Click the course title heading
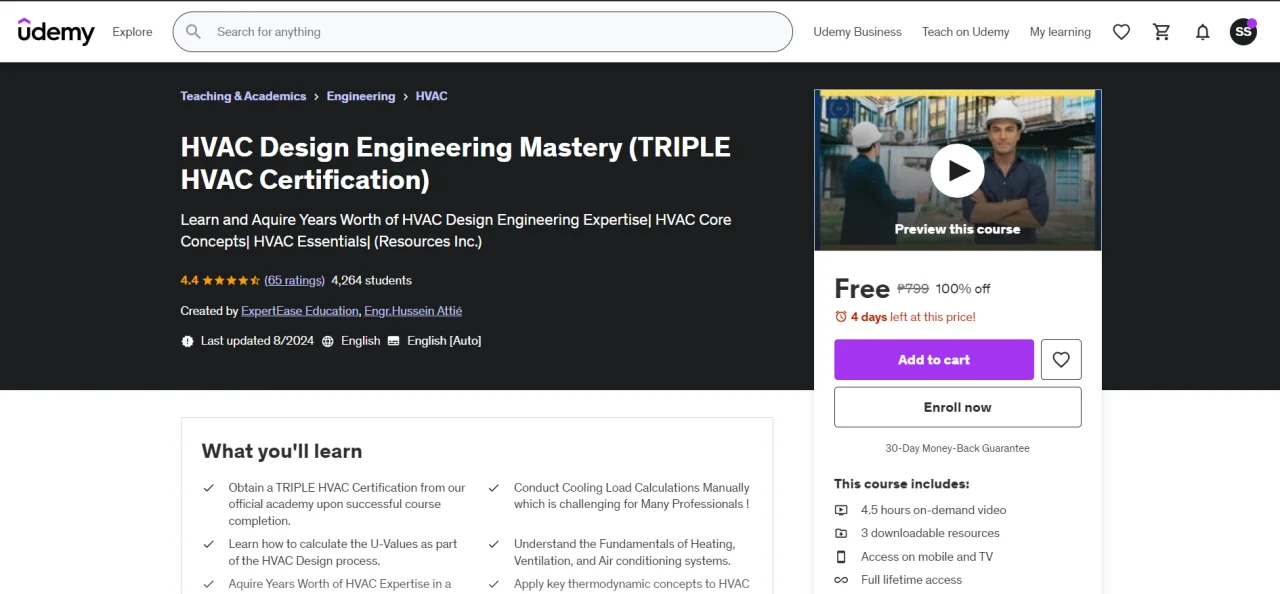 click(x=455, y=163)
